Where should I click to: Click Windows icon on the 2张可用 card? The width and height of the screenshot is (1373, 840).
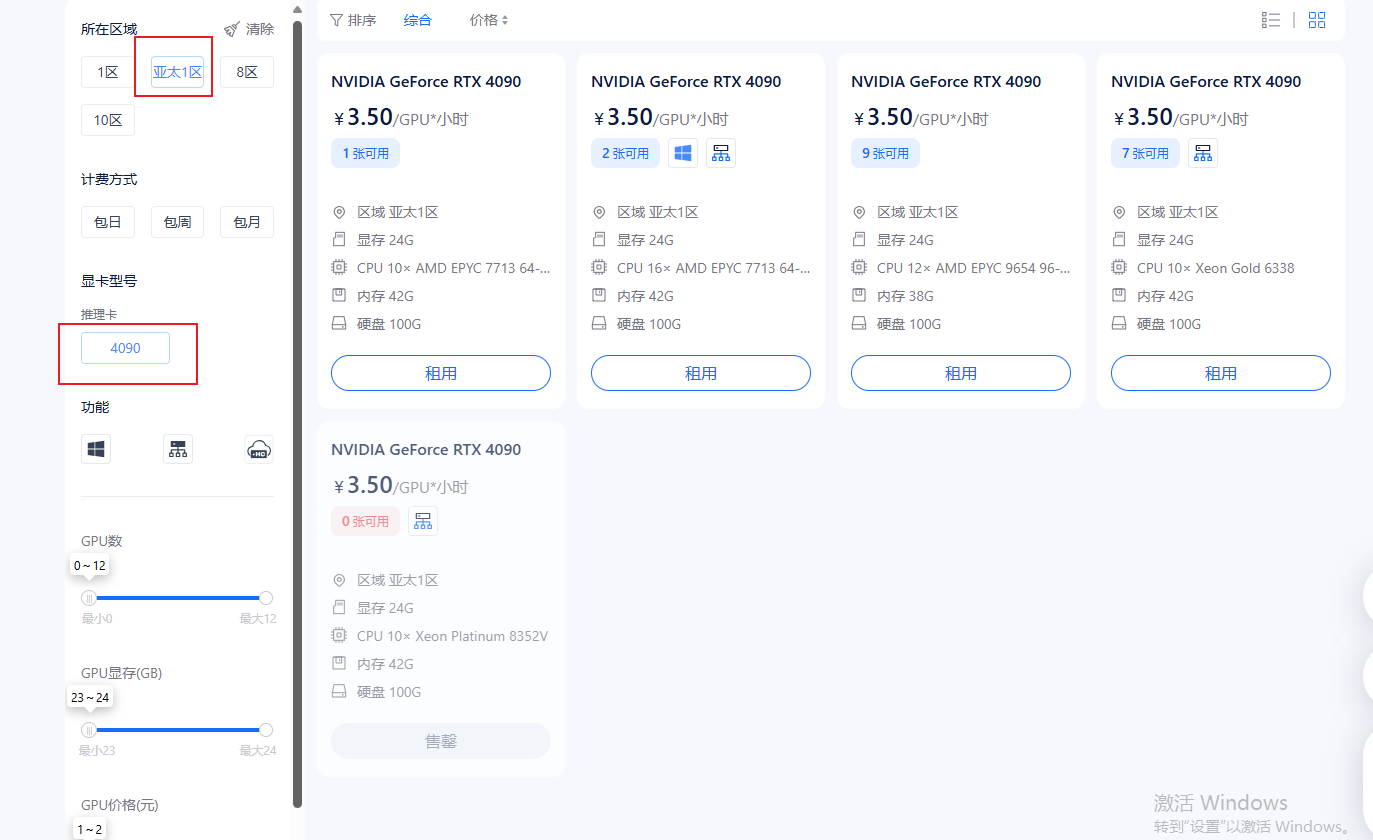683,153
